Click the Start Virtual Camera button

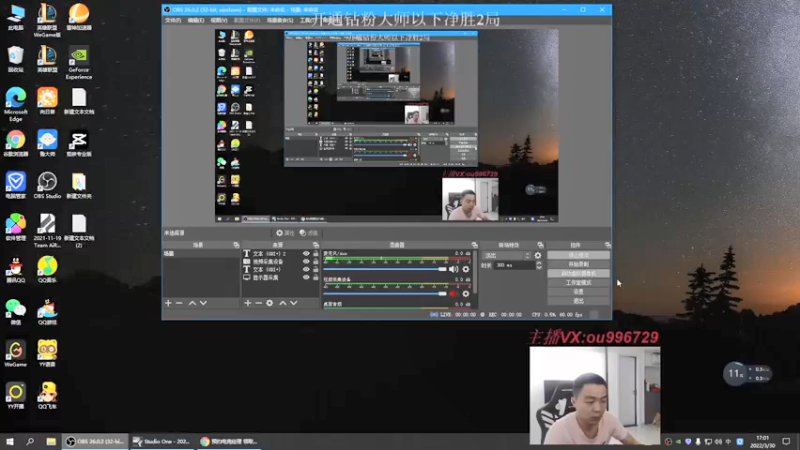(578, 273)
